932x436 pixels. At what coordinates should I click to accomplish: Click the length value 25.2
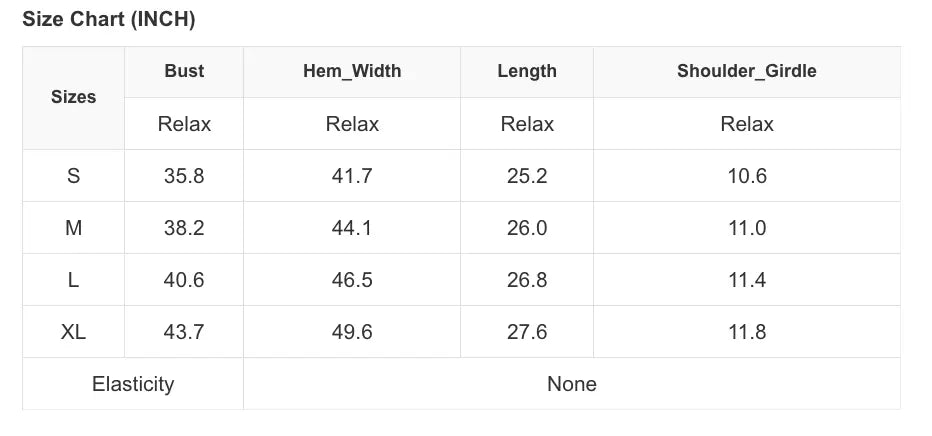tap(527, 176)
